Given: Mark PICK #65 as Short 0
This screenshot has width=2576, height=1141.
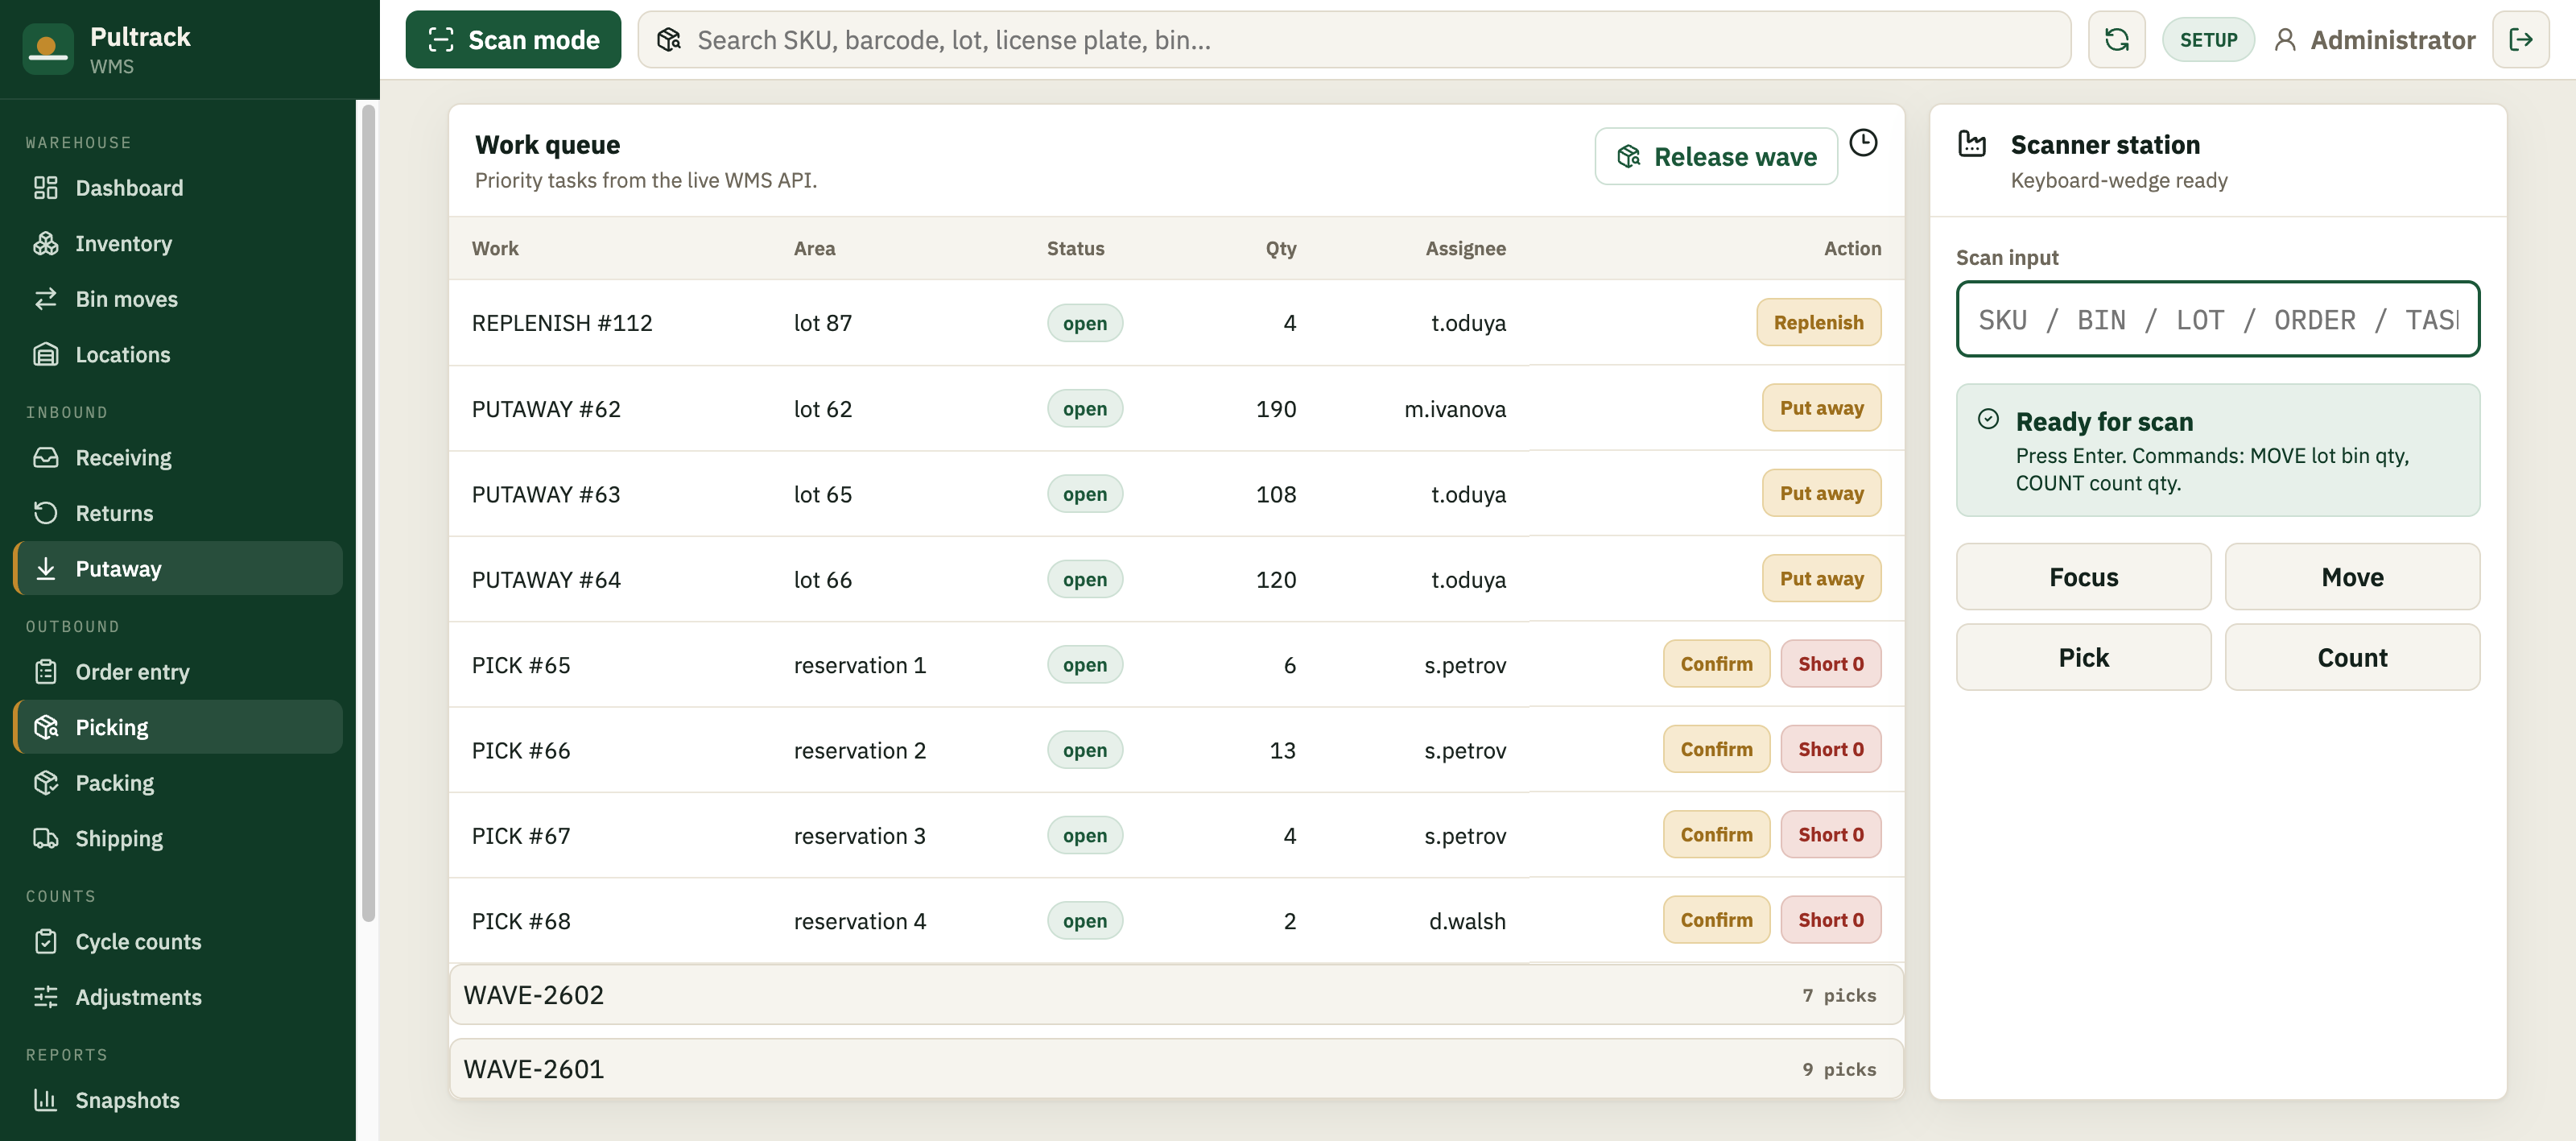Looking at the screenshot, I should [1830, 663].
